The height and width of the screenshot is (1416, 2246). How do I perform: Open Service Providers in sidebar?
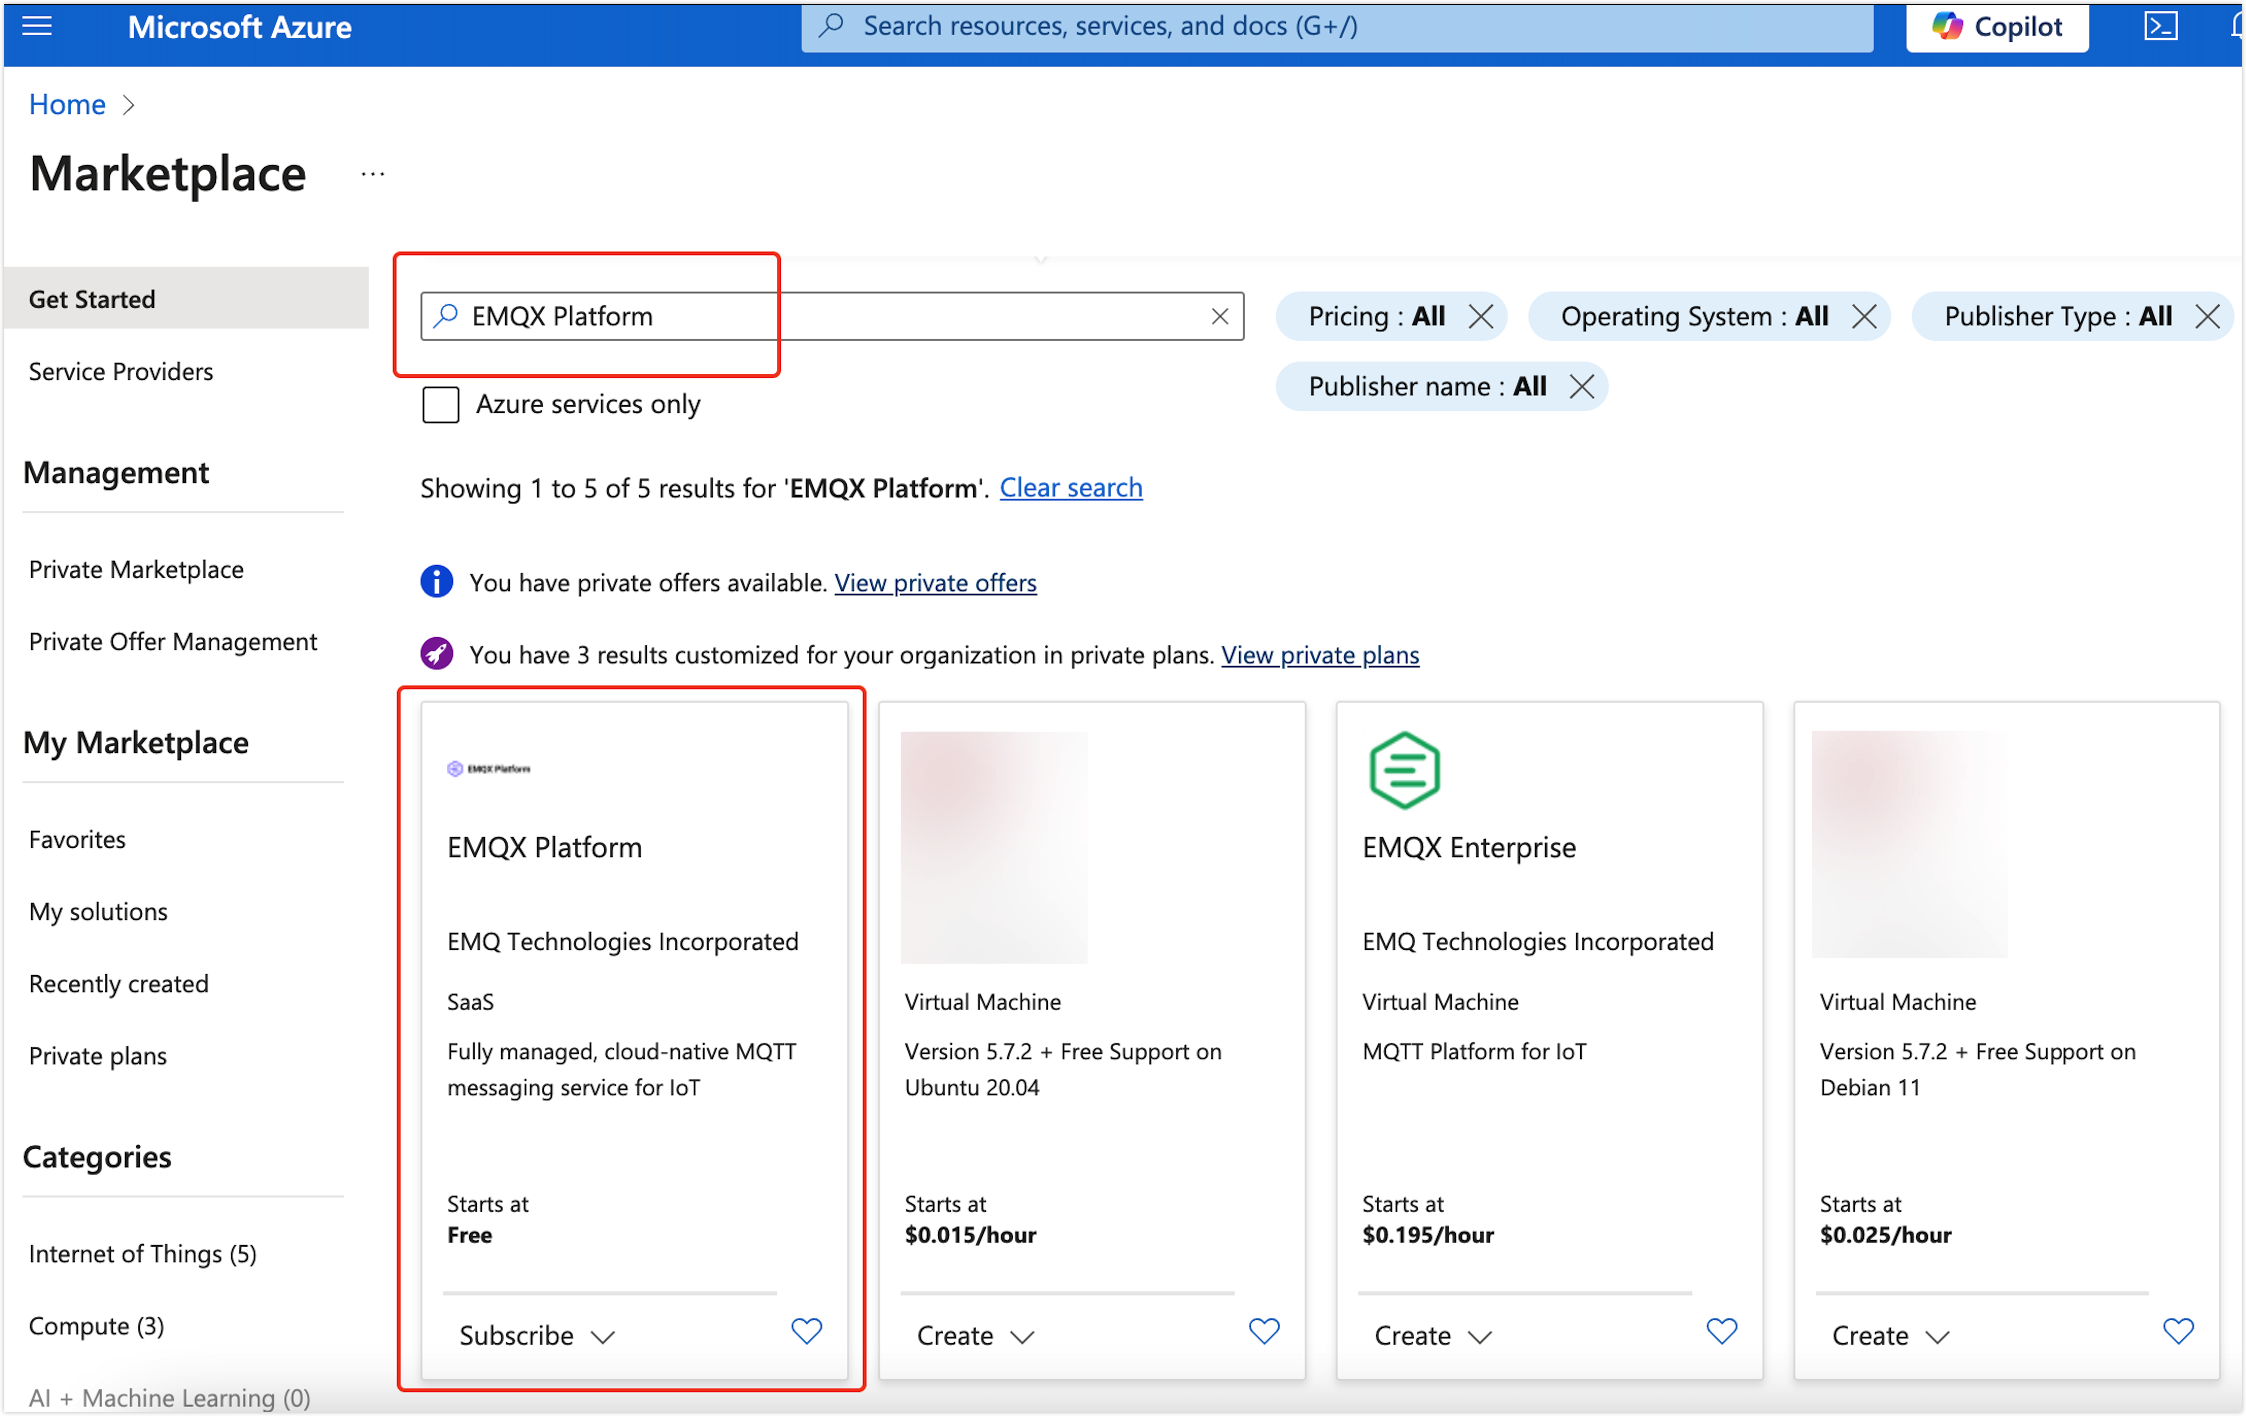click(121, 372)
